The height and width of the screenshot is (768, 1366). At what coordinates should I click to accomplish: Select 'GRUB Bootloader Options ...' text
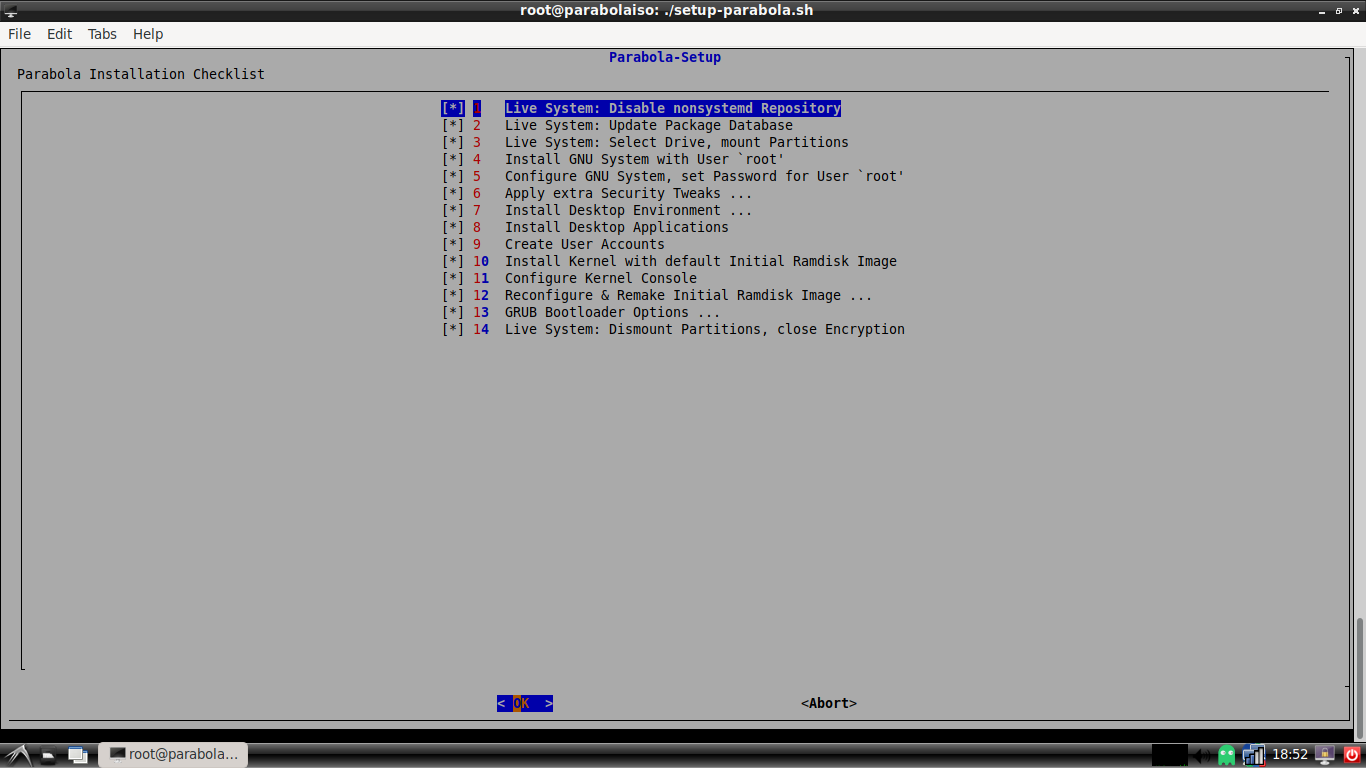coord(613,312)
